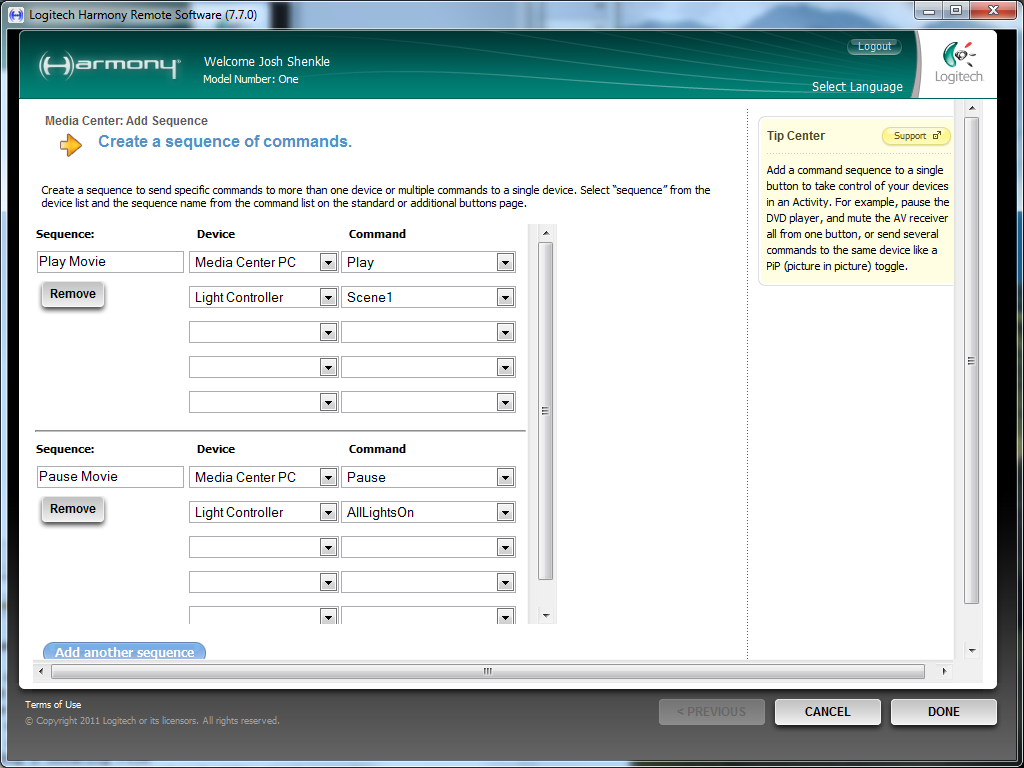Open fifth empty device dropdown in Play Movie
The height and width of the screenshot is (768, 1024).
263,402
